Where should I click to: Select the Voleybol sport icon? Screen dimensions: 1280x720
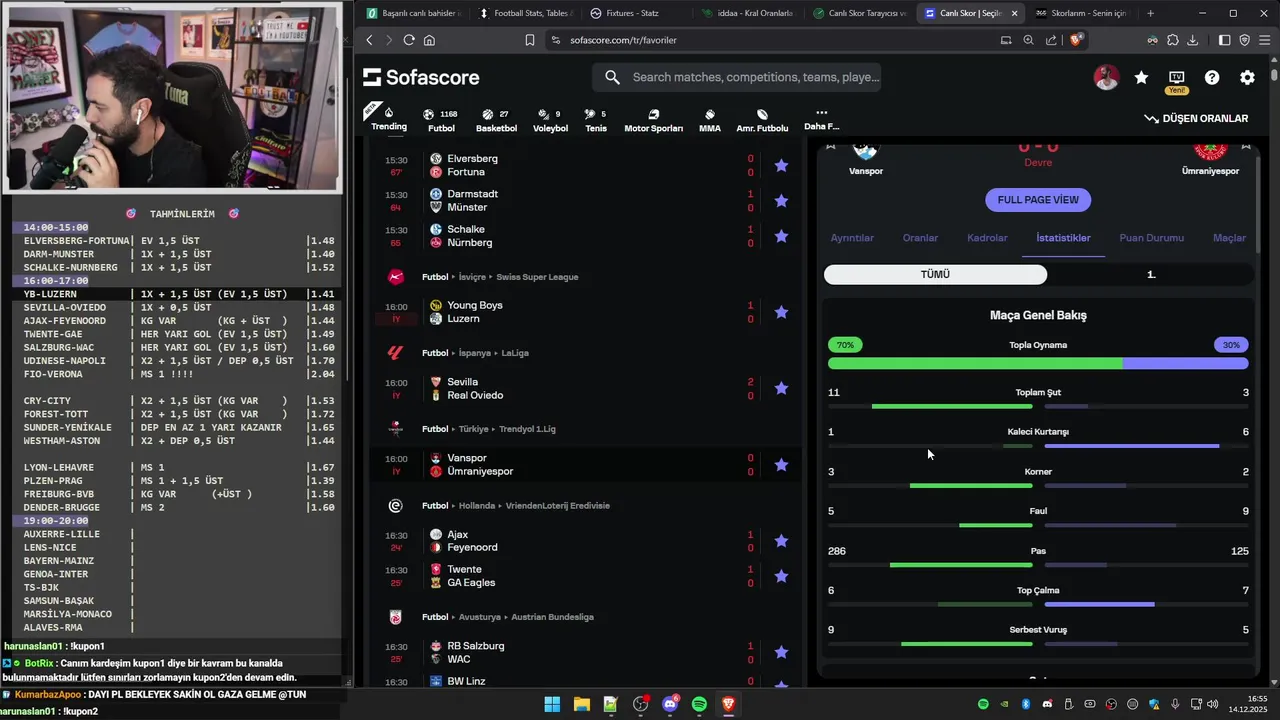click(550, 120)
